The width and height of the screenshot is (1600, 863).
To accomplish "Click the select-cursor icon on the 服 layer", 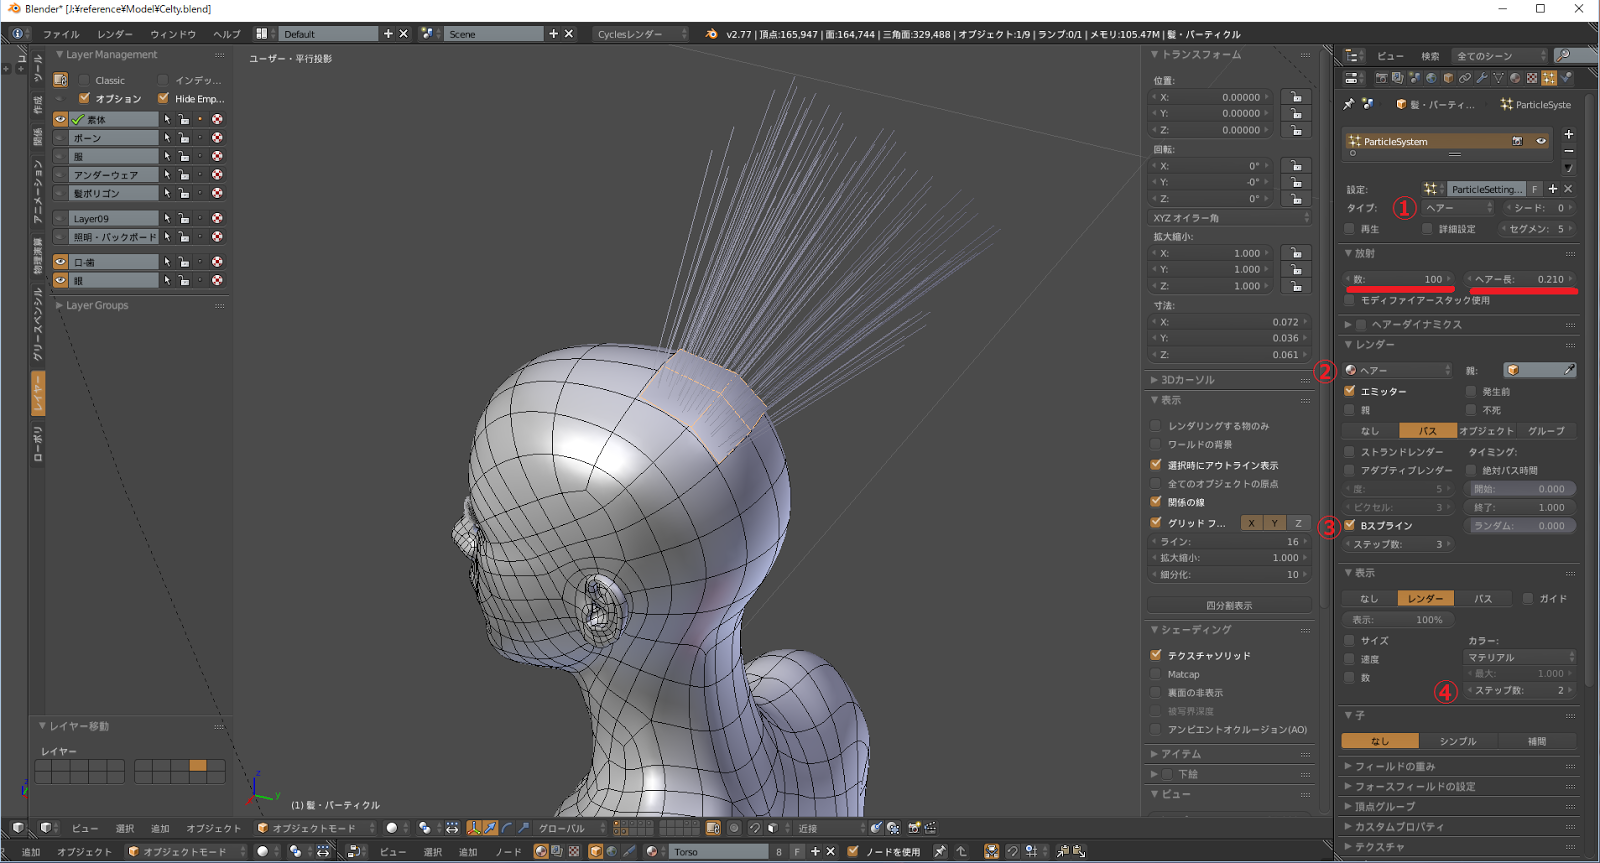I will 167,157.
